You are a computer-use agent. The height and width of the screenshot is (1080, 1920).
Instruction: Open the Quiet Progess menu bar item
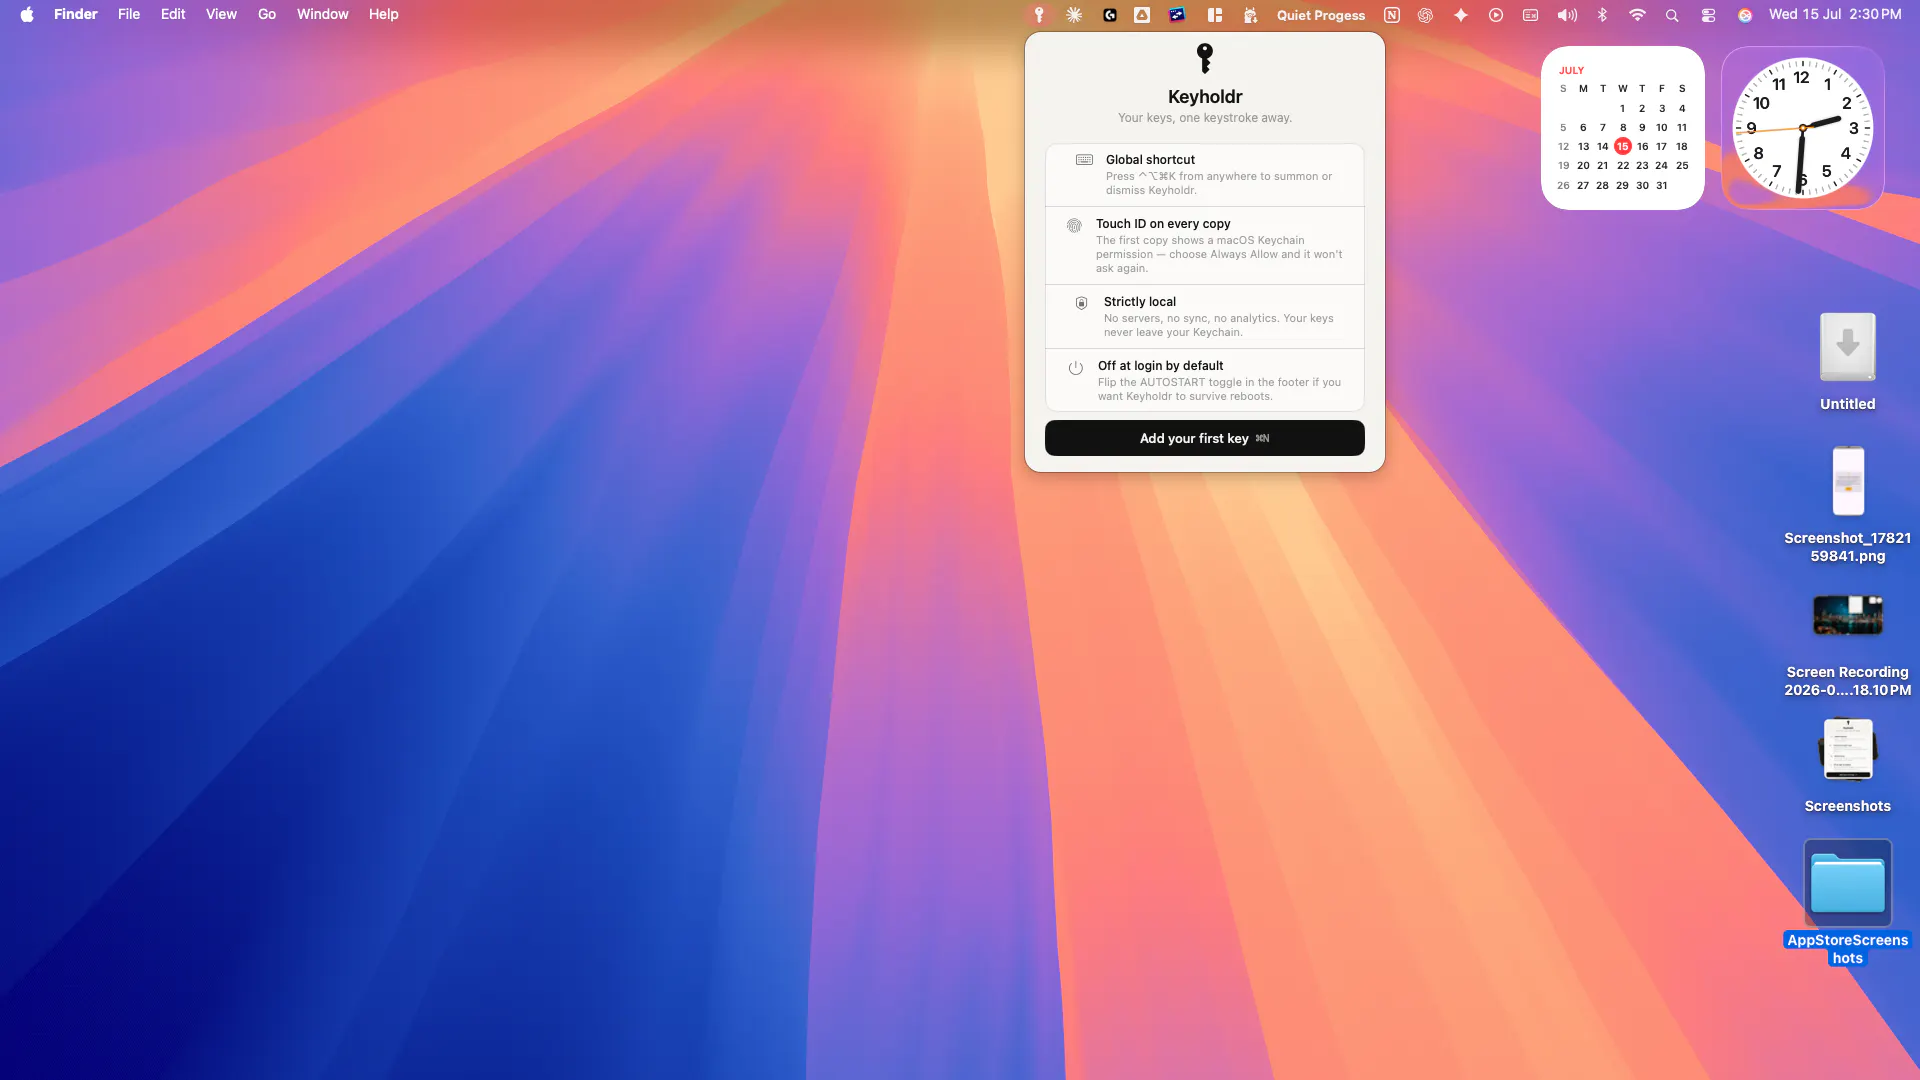click(1320, 15)
